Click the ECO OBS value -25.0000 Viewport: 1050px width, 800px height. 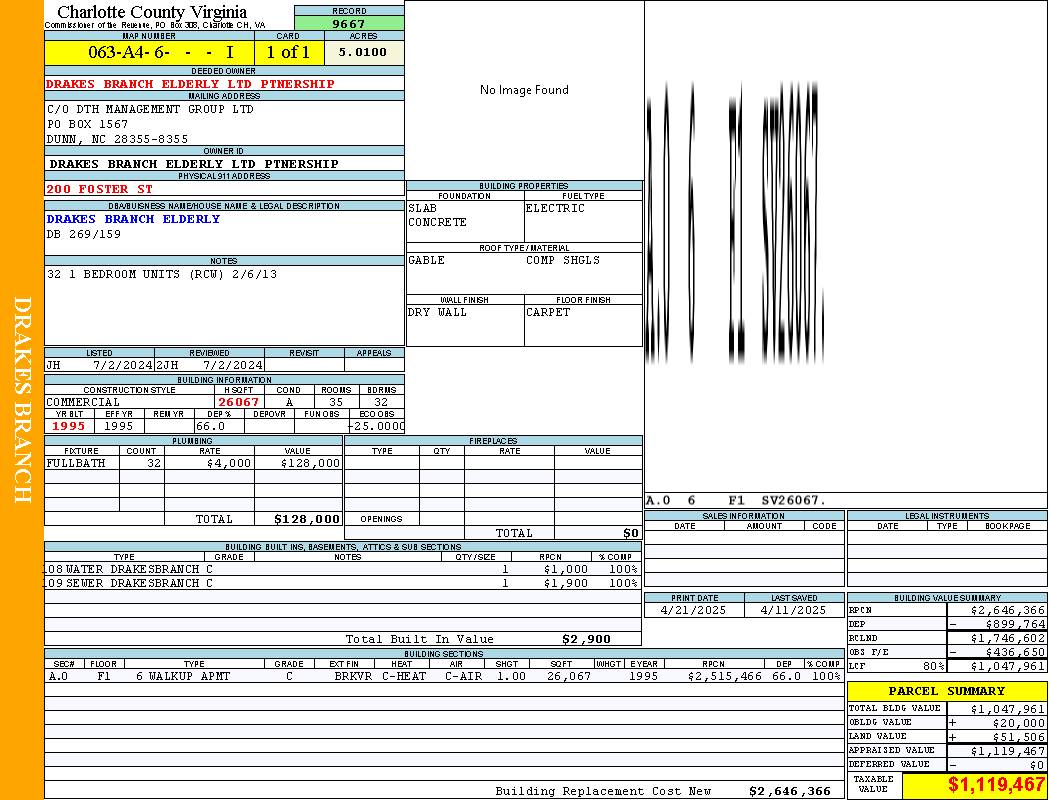coord(376,426)
